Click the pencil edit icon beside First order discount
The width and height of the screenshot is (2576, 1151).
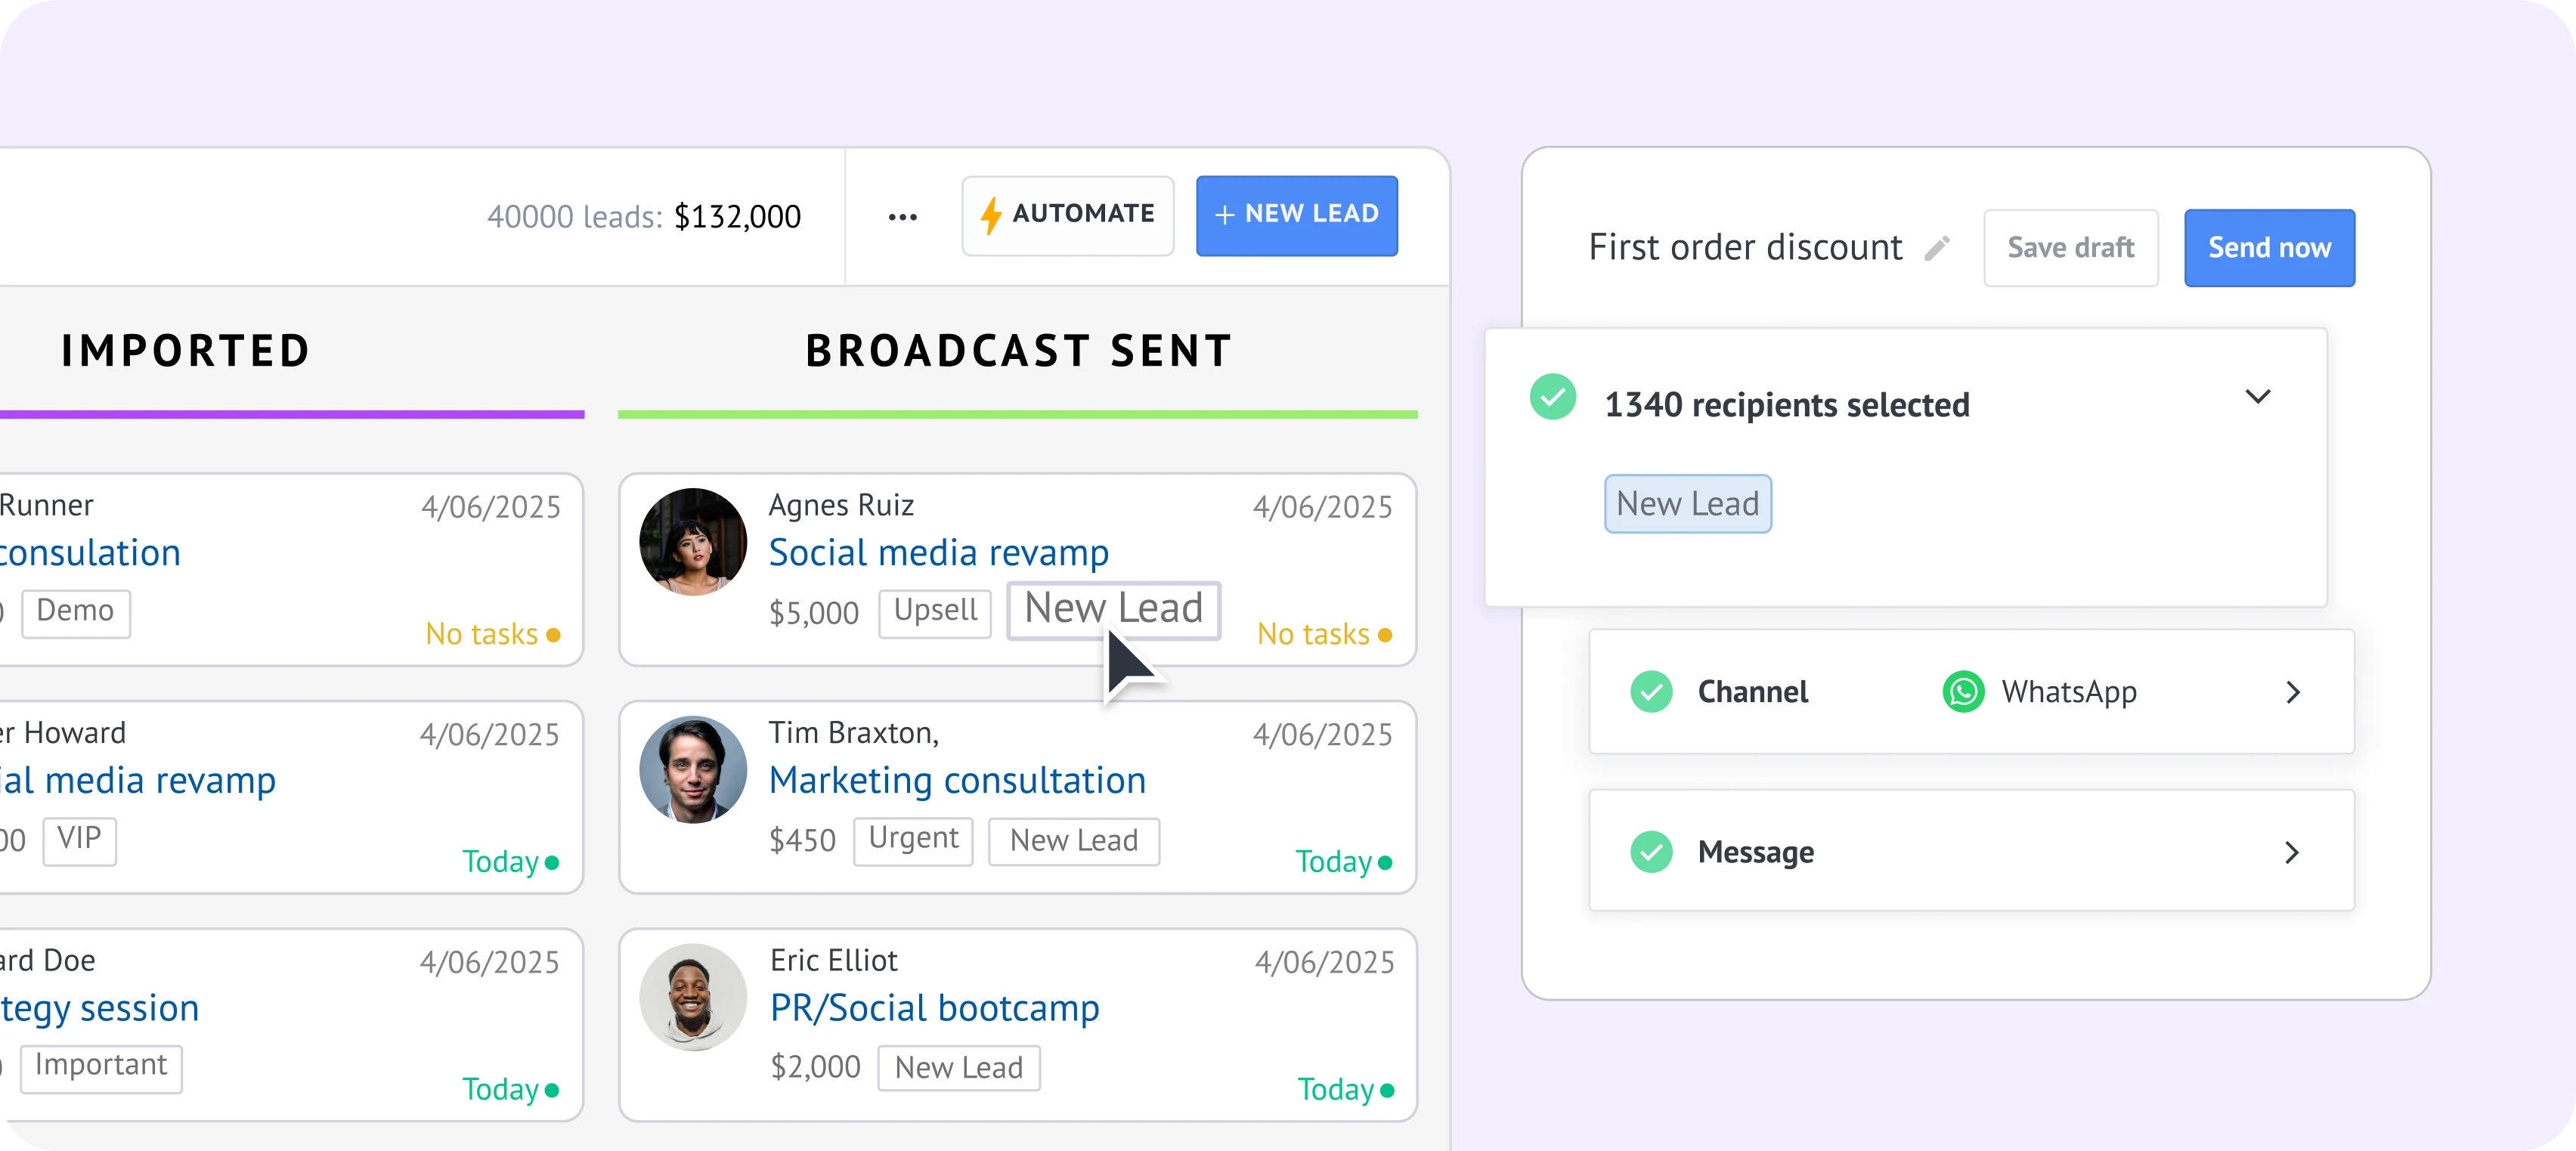(1937, 248)
